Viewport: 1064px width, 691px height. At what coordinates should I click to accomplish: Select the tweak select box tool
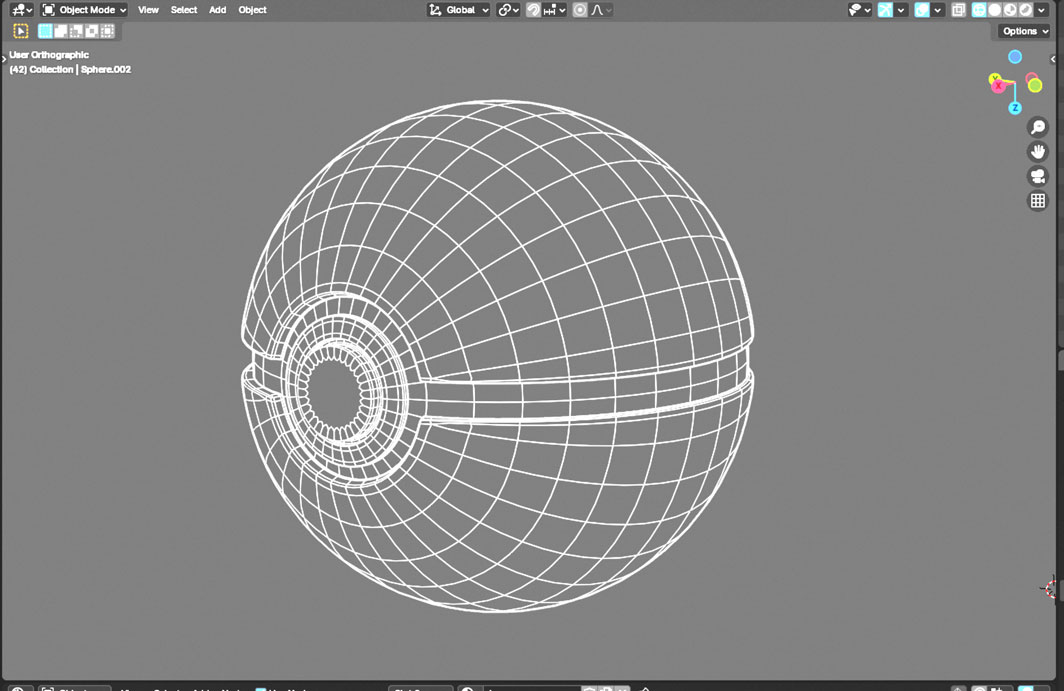click(x=21, y=31)
